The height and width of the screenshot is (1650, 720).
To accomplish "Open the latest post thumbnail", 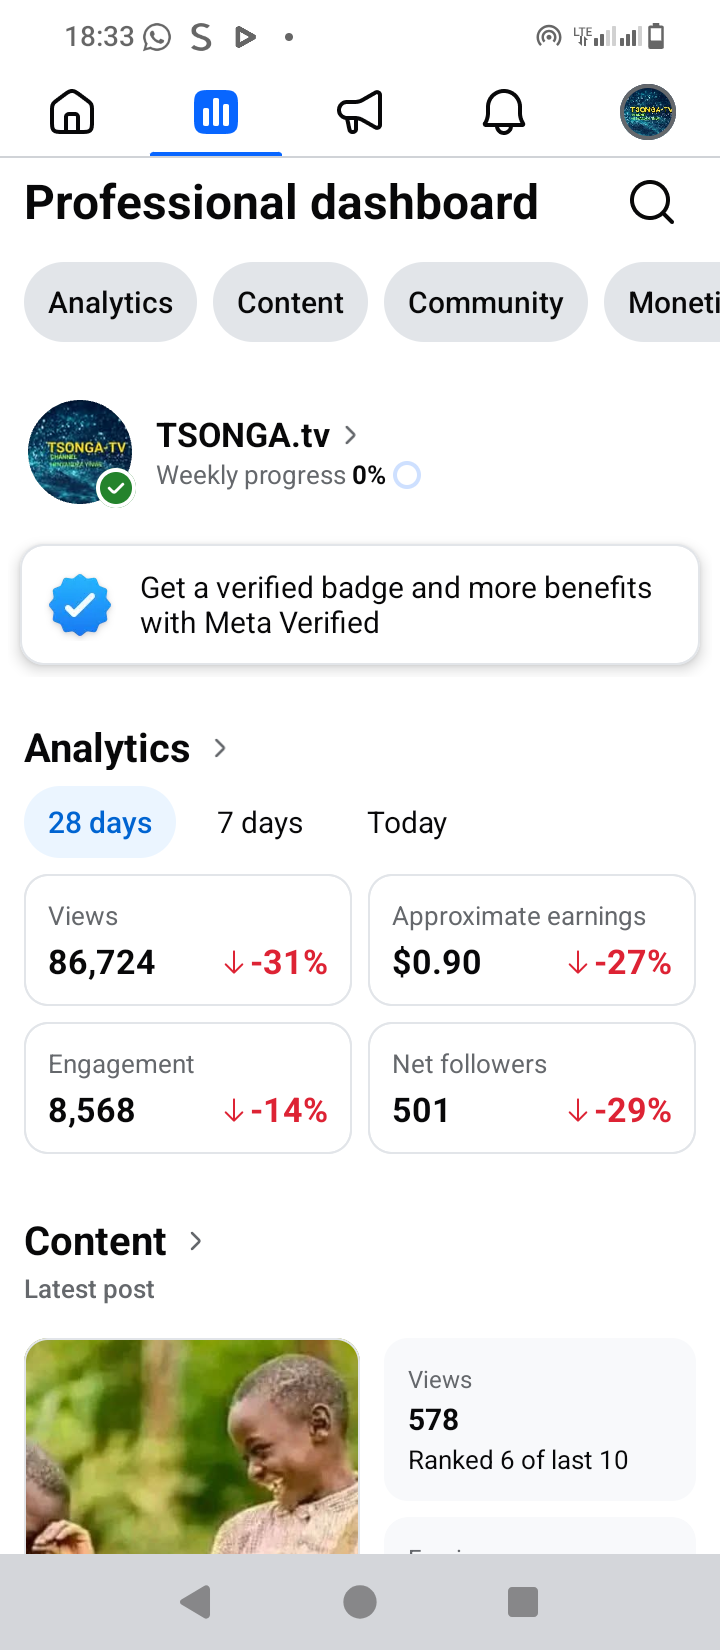I will coord(192,1445).
